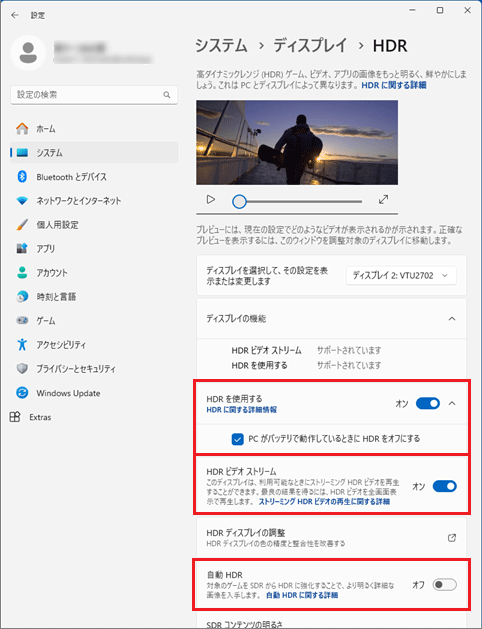Image resolution: width=482 pixels, height=629 pixels.
Task: Open HDR display calibration external link icon
Action: tap(452, 538)
